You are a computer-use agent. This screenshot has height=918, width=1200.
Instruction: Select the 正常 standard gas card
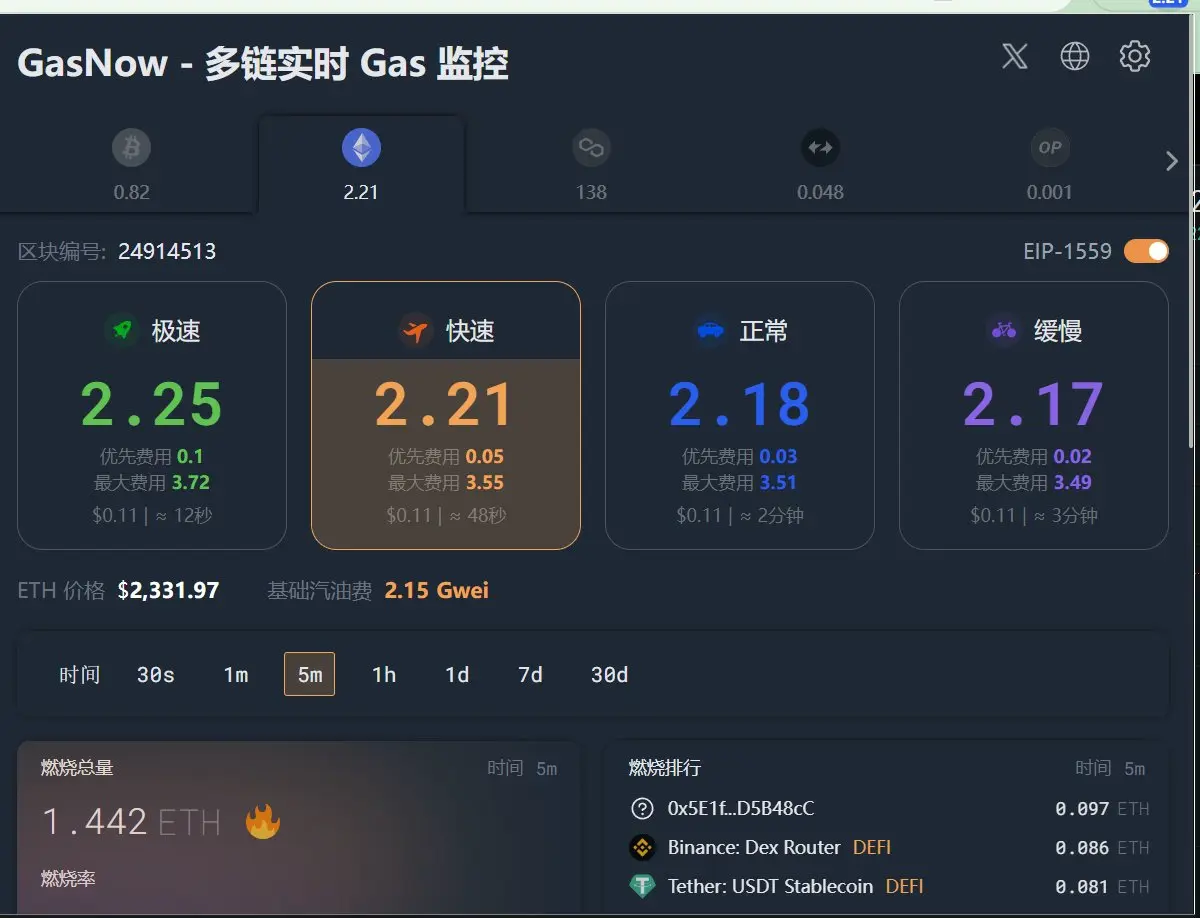pyautogui.click(x=740, y=416)
